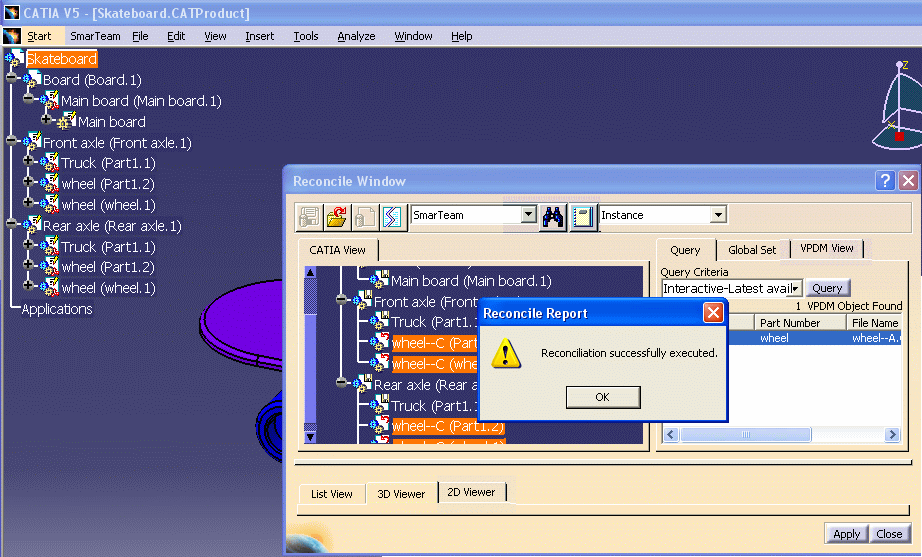Click the binoculars search icon

pos(553,216)
